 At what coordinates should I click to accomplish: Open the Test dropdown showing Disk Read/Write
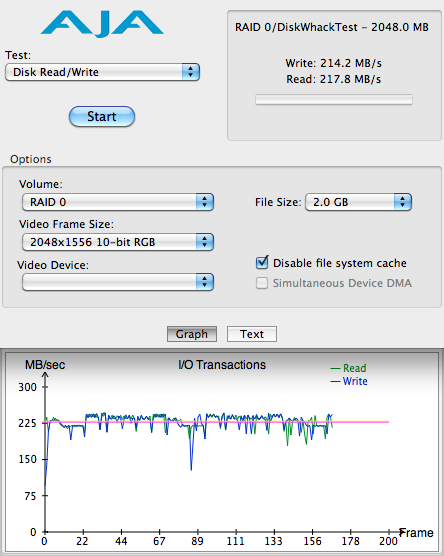(x=102, y=72)
